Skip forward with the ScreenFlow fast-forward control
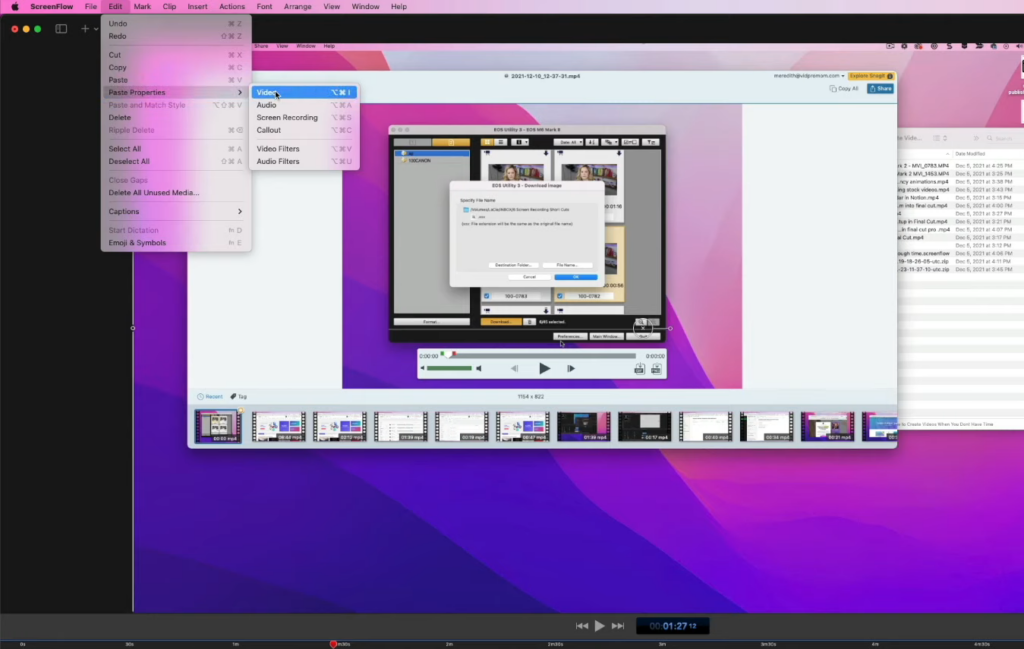The image size is (1024, 649). pos(618,625)
